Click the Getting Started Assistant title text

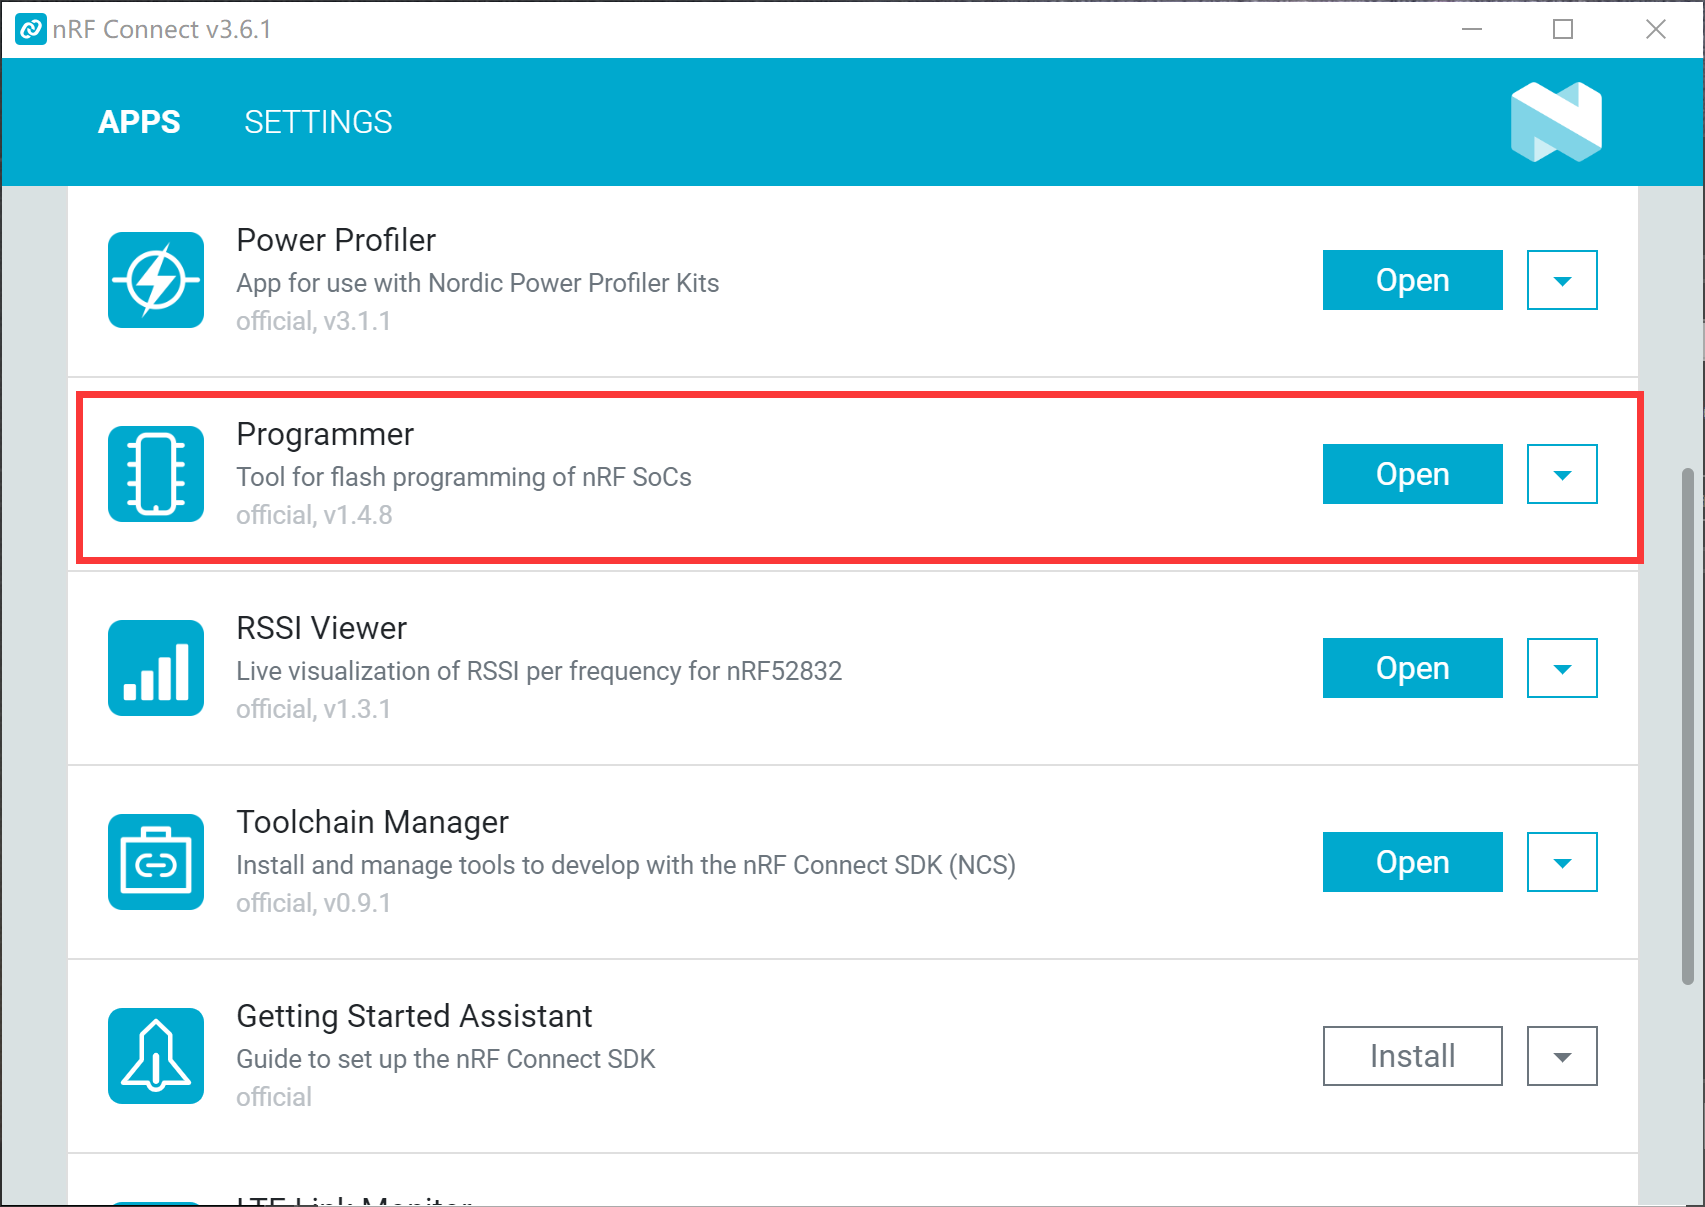414,1017
